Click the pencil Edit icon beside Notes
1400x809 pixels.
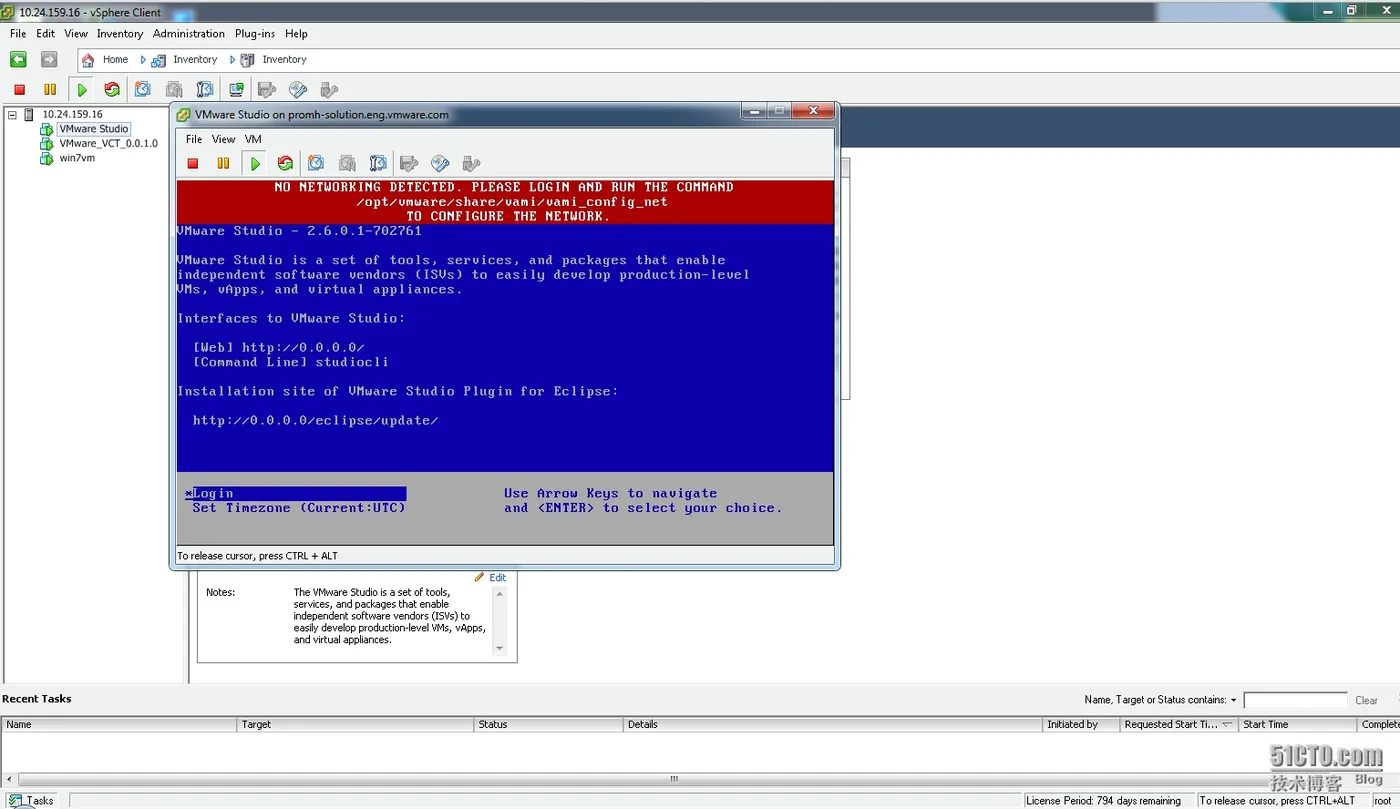point(480,577)
